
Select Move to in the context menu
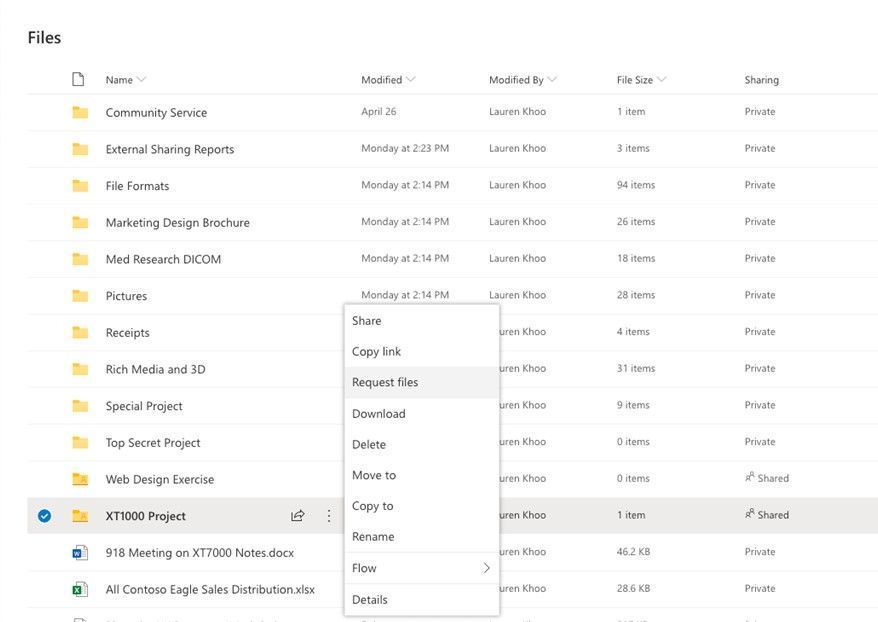coord(422,475)
